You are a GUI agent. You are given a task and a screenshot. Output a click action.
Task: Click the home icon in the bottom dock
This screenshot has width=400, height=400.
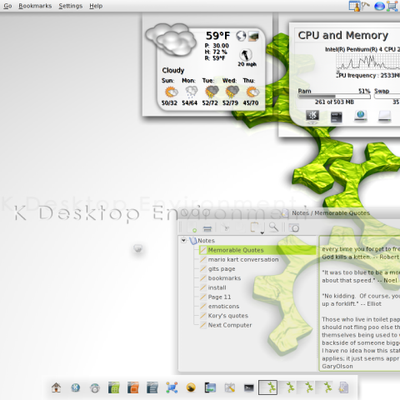56,387
